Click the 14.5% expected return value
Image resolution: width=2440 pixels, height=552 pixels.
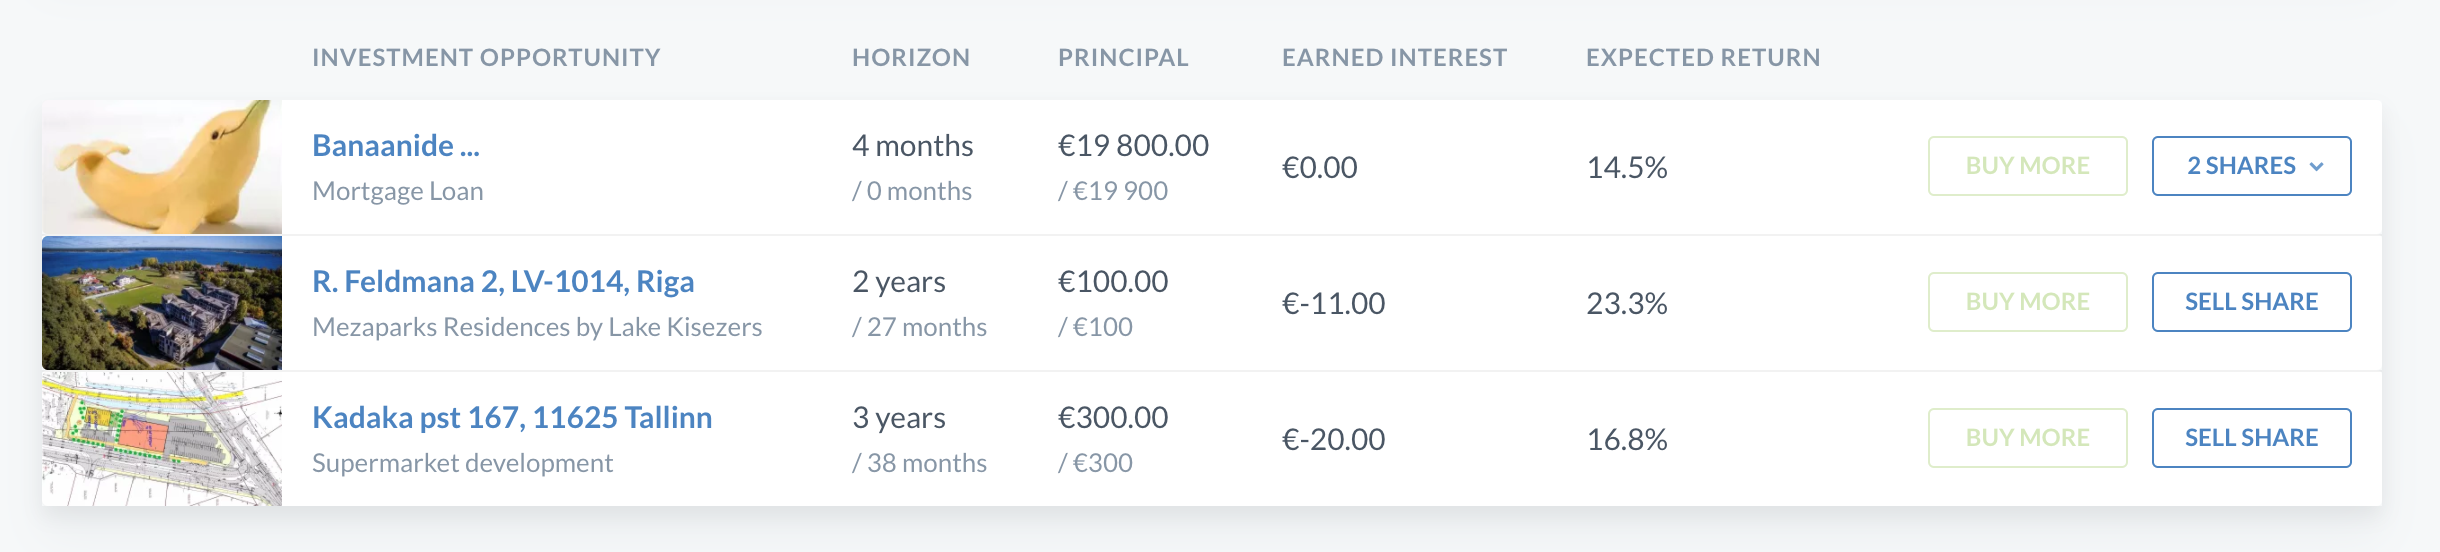[1627, 167]
